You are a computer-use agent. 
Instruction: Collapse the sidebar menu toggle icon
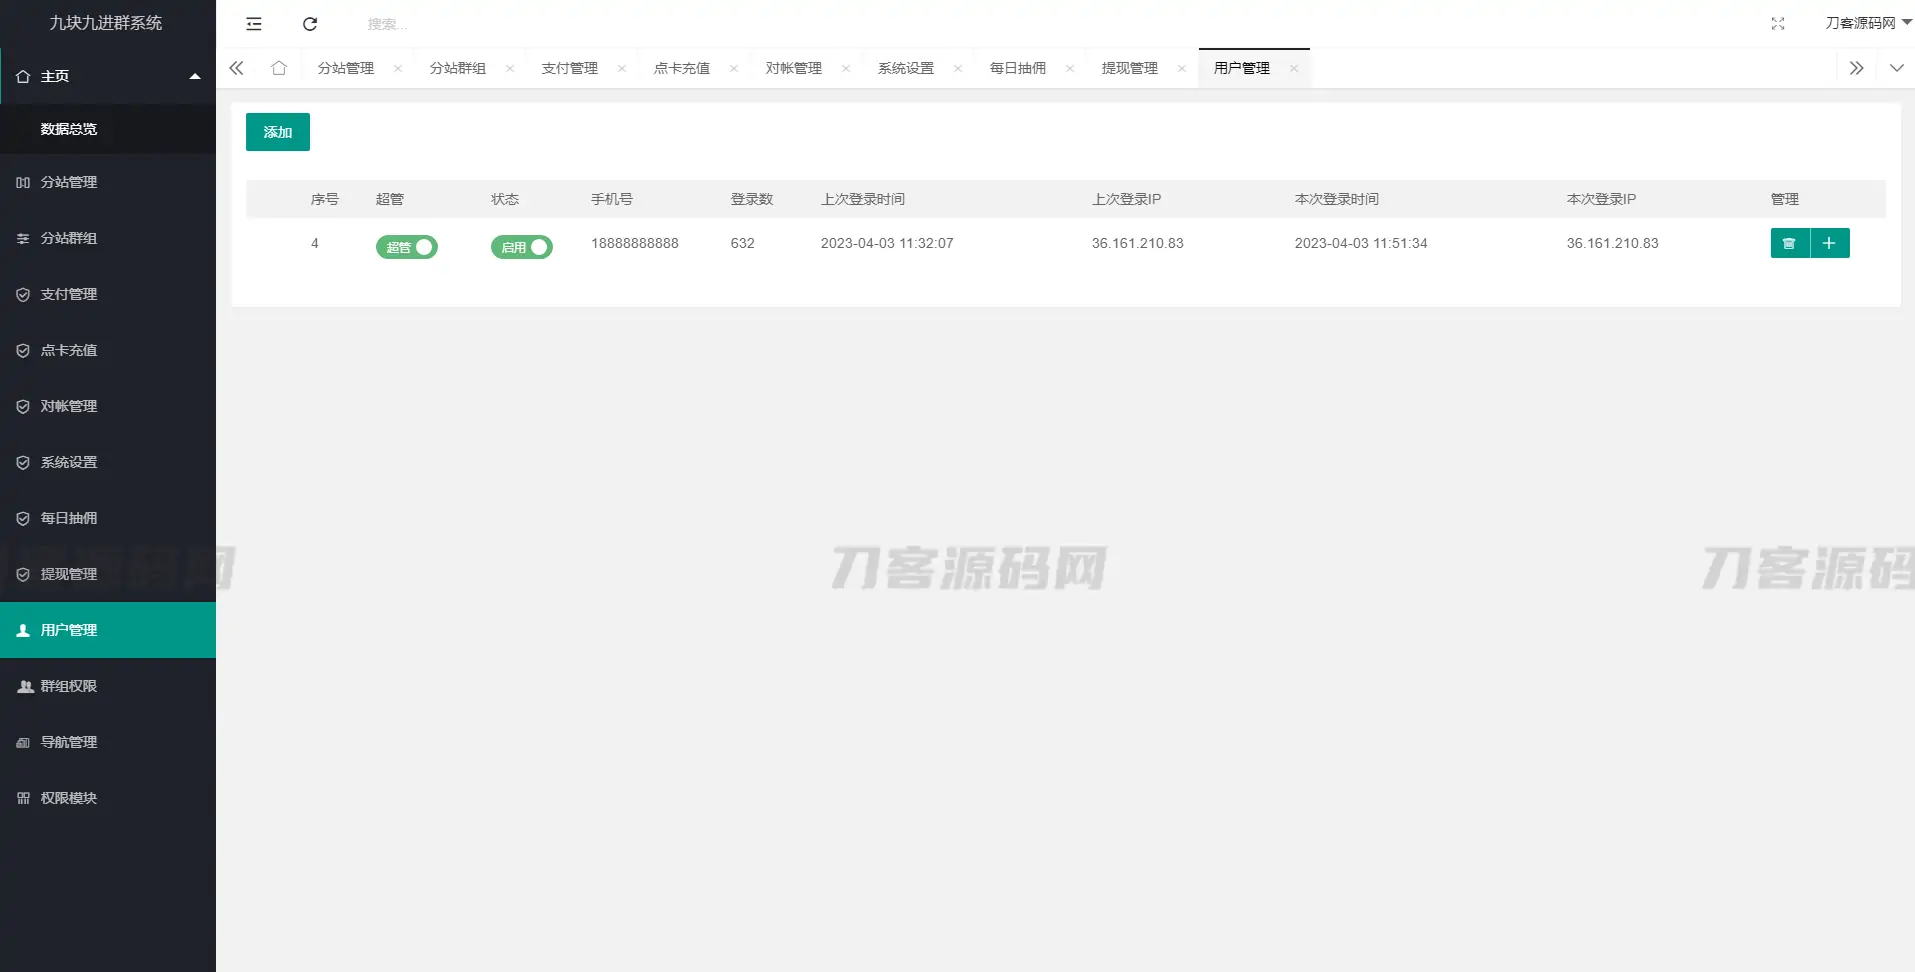(254, 23)
